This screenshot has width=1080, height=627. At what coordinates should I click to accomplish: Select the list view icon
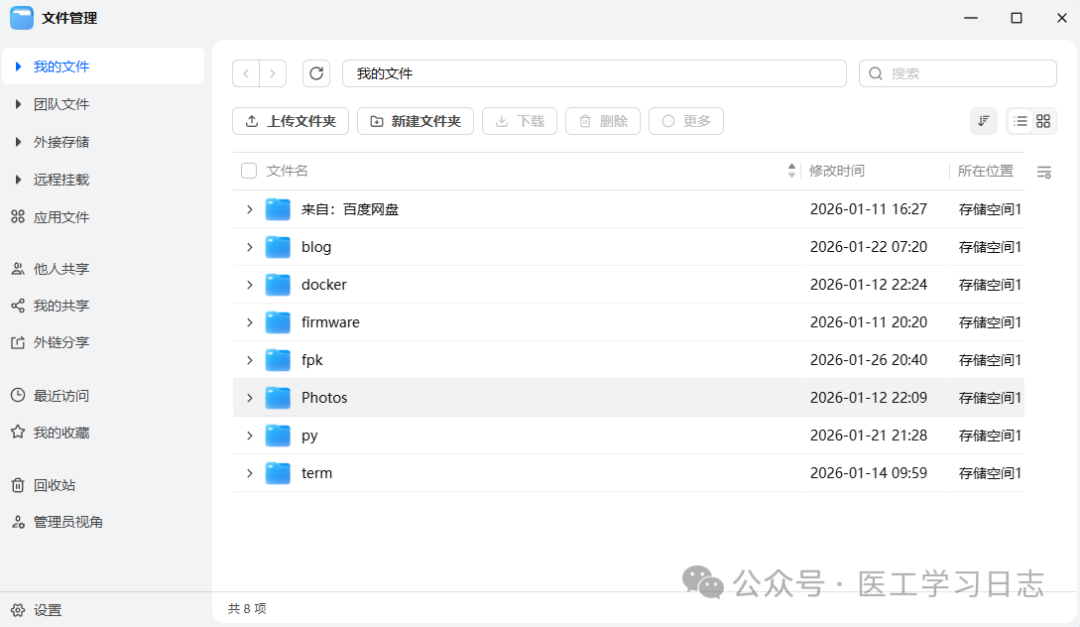click(x=1021, y=120)
